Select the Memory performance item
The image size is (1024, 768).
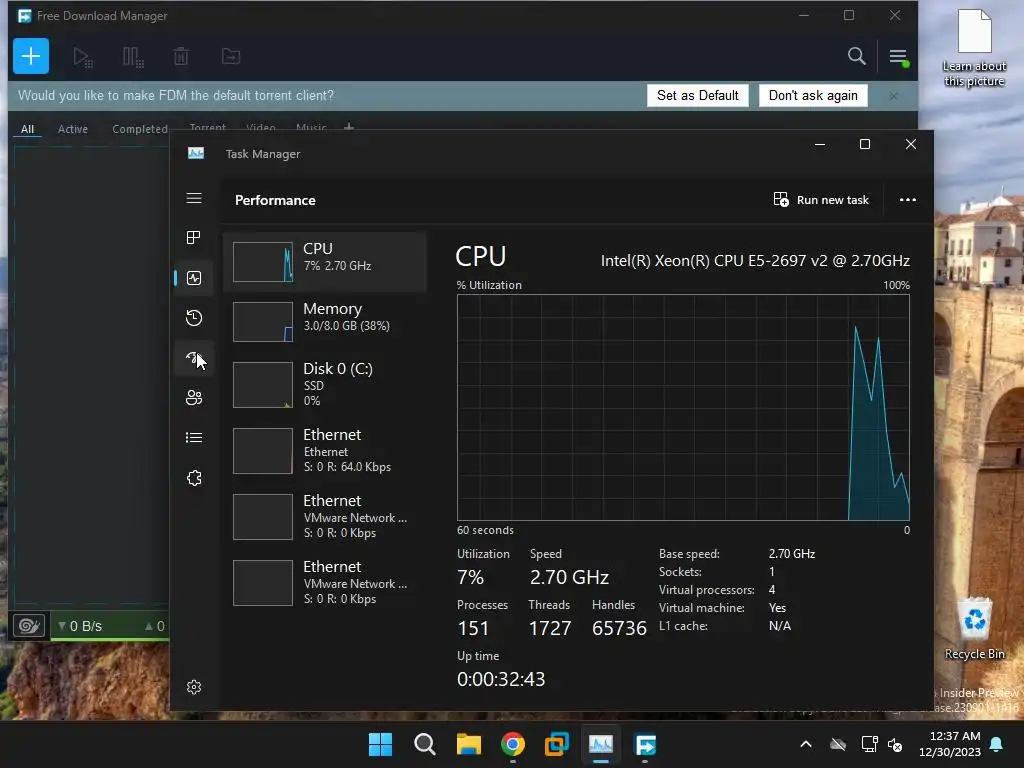(325, 321)
